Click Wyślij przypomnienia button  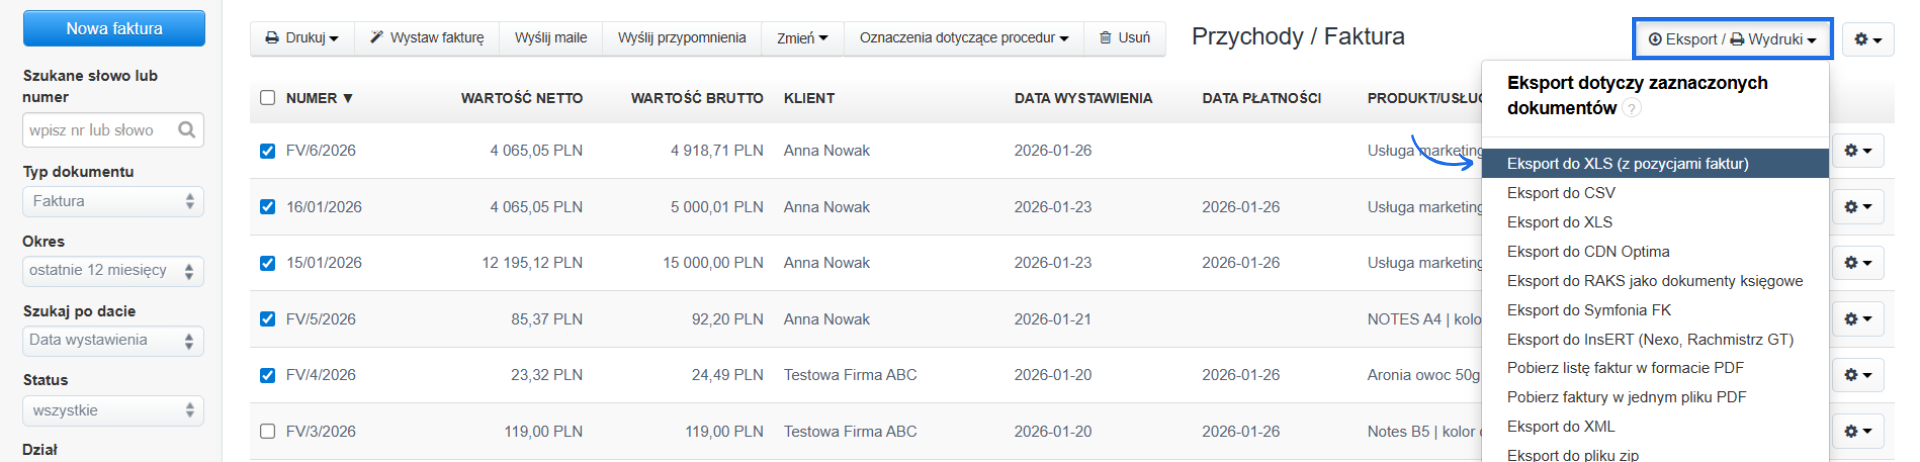[x=682, y=38]
